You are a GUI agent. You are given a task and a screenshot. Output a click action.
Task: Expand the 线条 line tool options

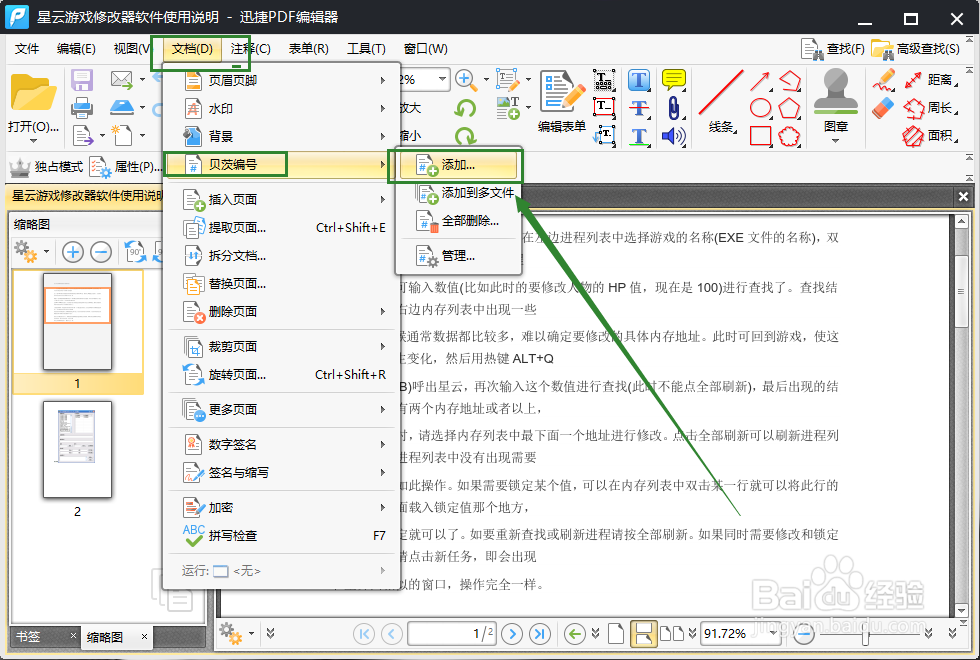pos(734,130)
